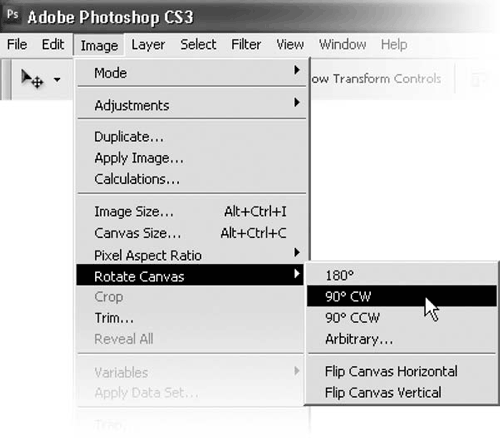This screenshot has width=500, height=438.
Task: Choose 90° CW rotation
Action: (x=402, y=296)
